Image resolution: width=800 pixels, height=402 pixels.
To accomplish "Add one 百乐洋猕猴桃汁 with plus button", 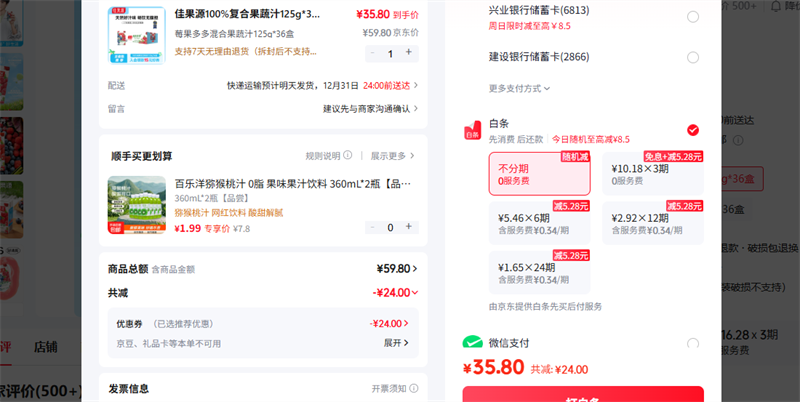I will coord(408,227).
